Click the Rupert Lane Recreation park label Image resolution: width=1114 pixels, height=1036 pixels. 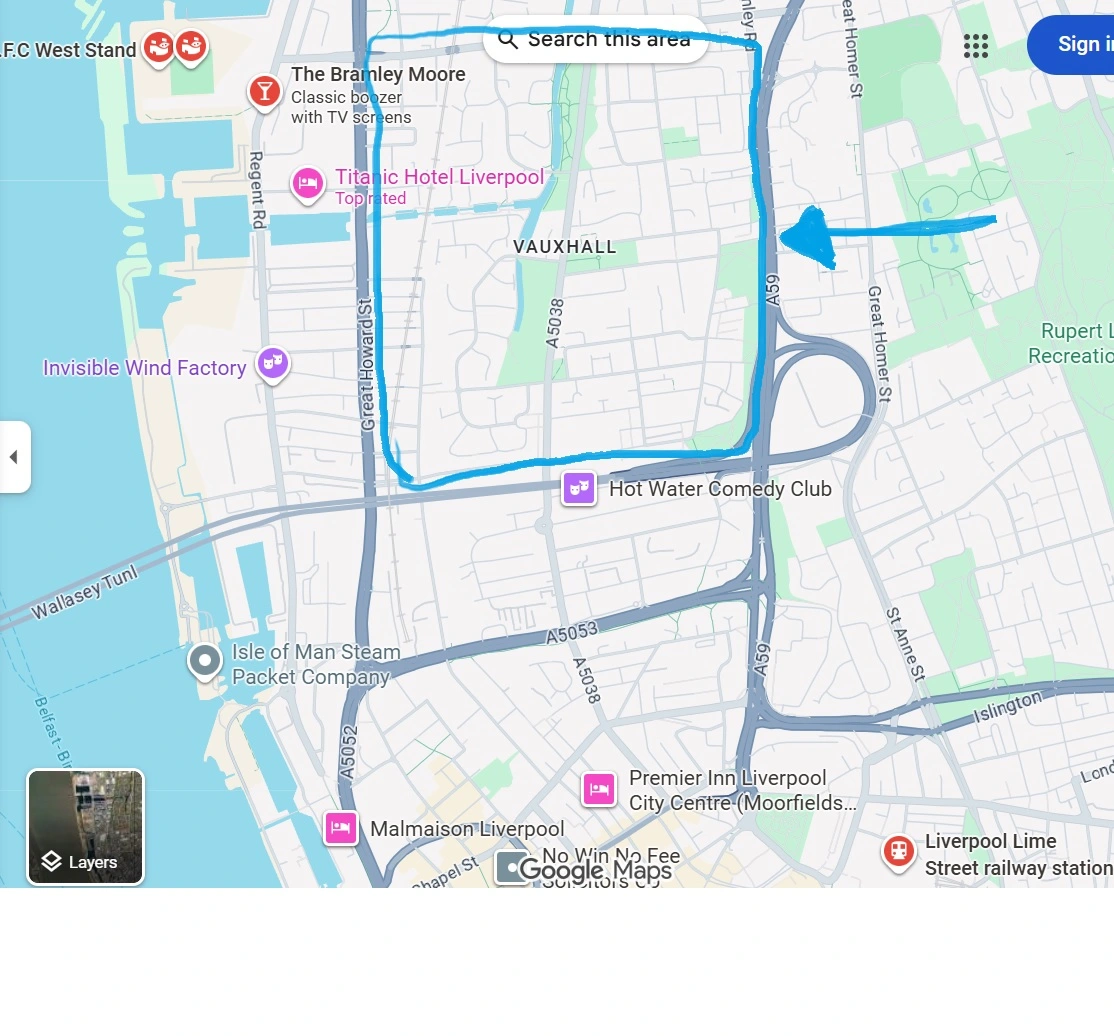[1071, 343]
